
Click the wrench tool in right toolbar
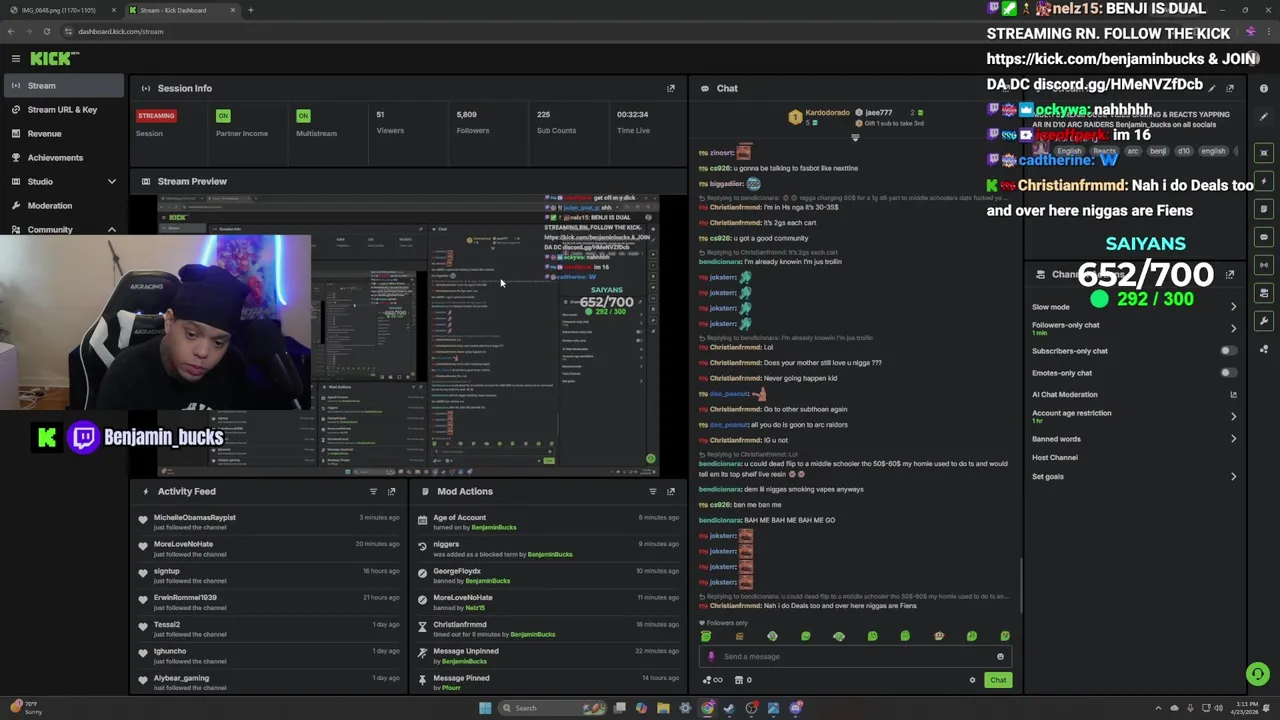[x=1264, y=321]
